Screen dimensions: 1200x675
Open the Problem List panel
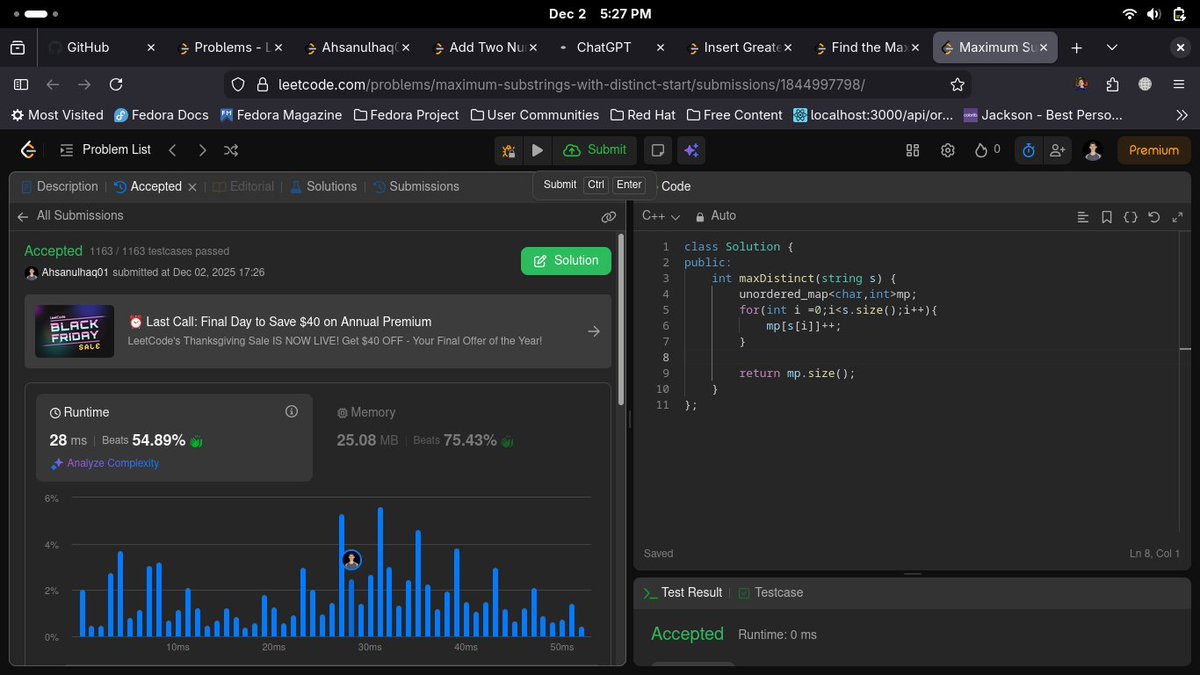coord(106,150)
